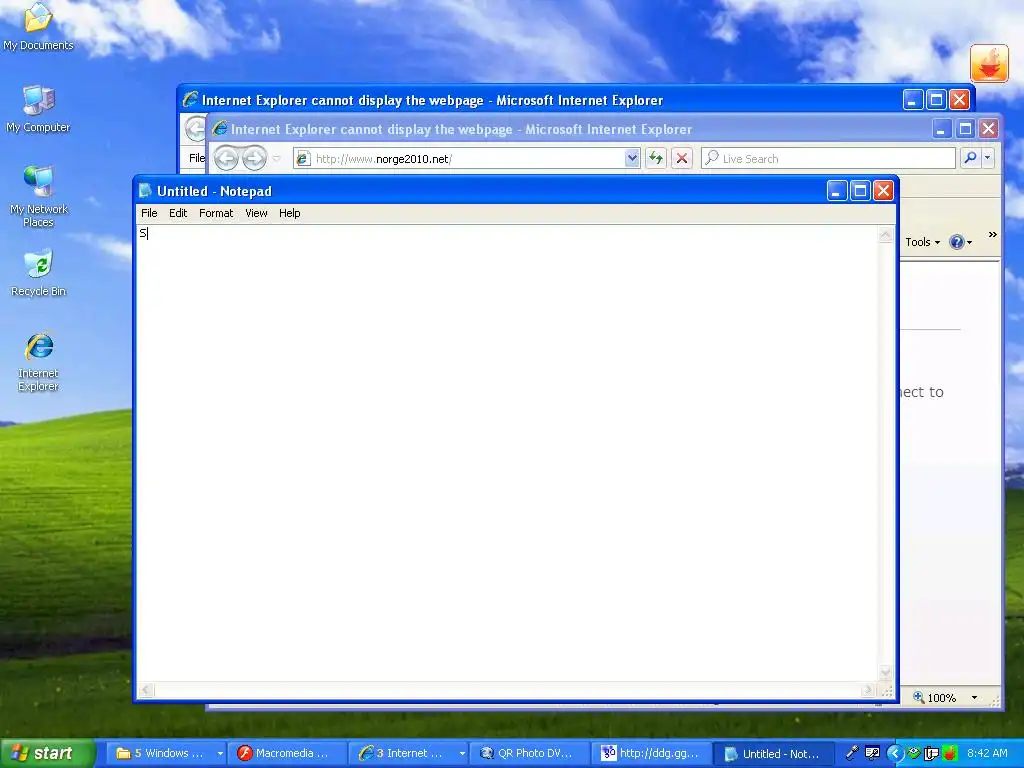Click the Untitled - Notepad taskbar button
The image size is (1024, 768).
(x=773, y=753)
